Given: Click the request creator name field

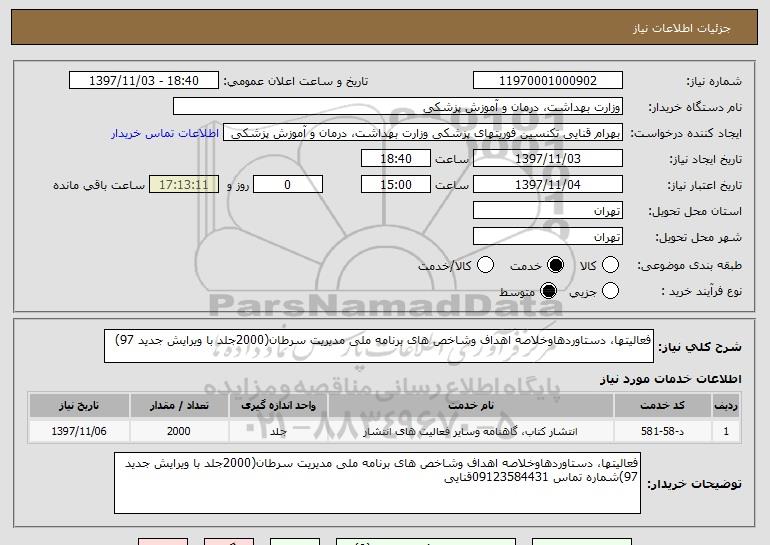Looking at the screenshot, I should [423, 133].
